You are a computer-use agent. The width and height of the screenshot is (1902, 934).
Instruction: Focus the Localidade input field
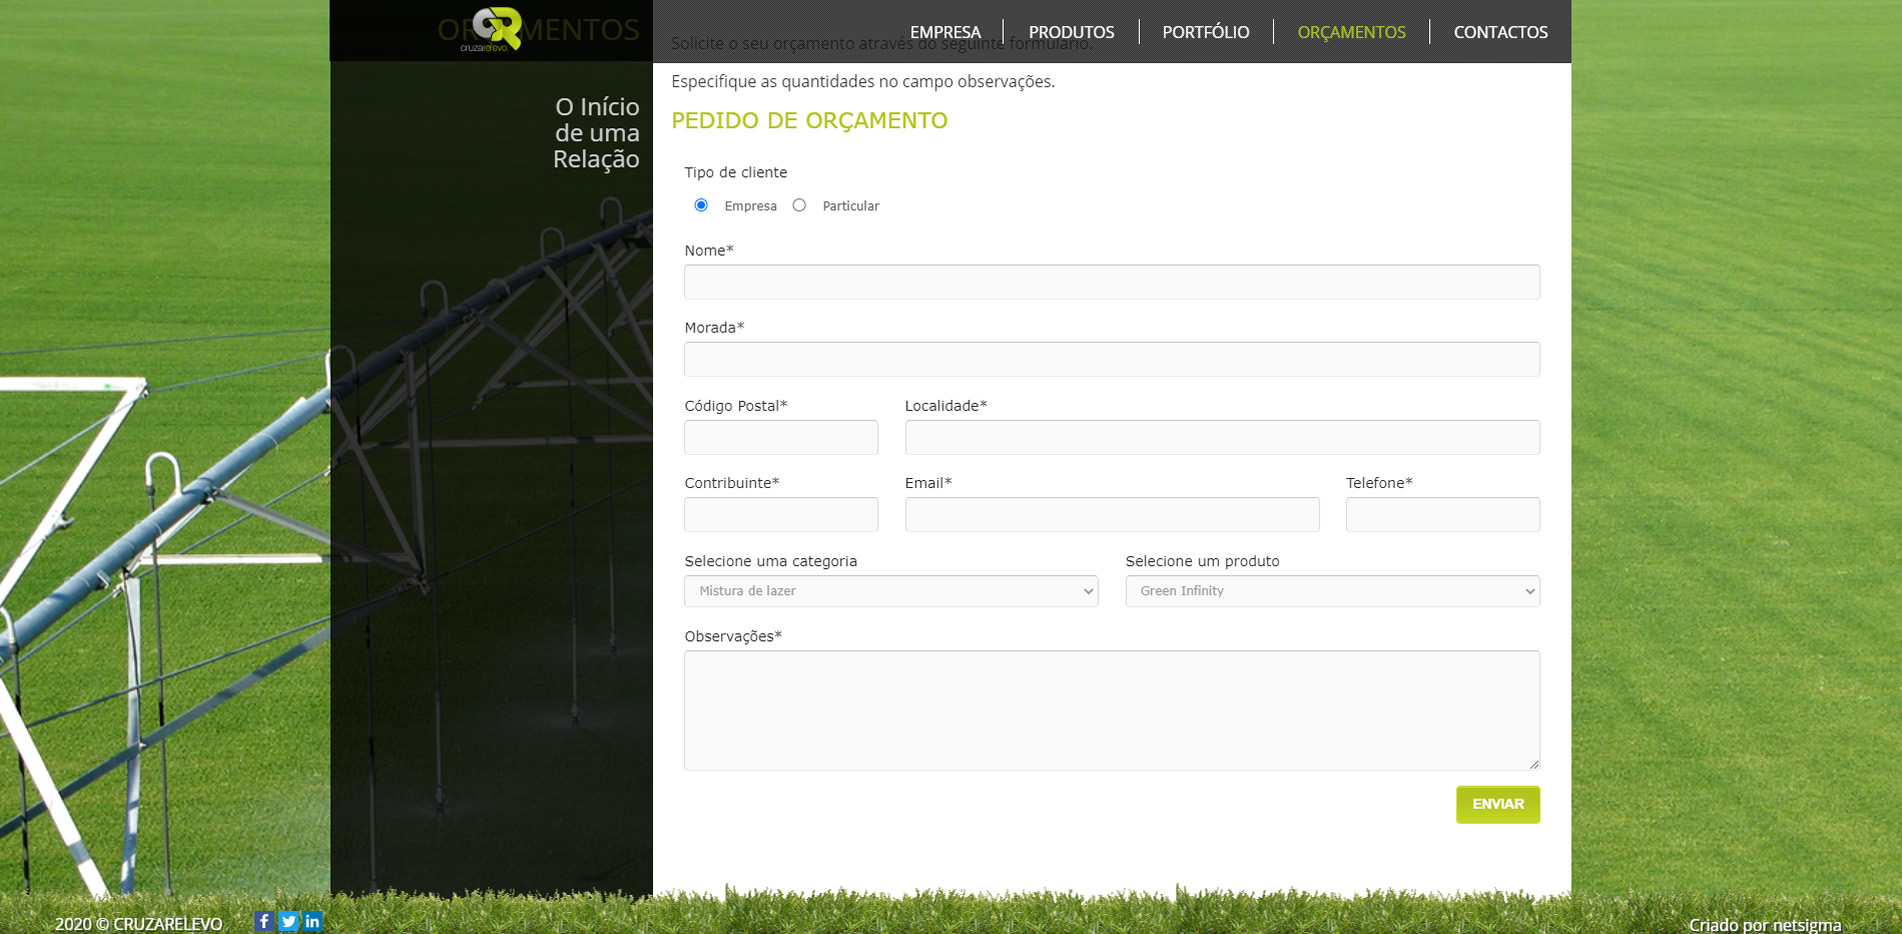pos(1222,437)
